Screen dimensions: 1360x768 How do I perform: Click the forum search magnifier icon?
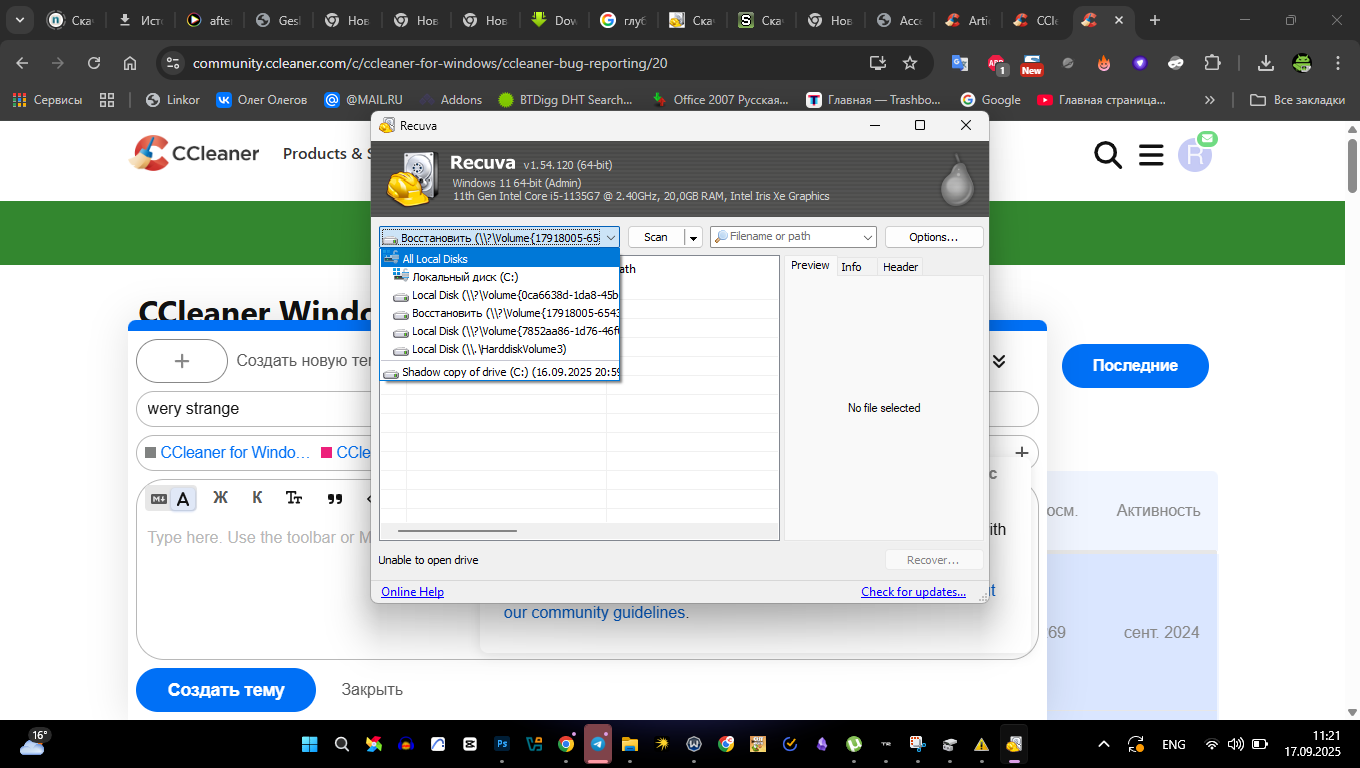point(1107,155)
